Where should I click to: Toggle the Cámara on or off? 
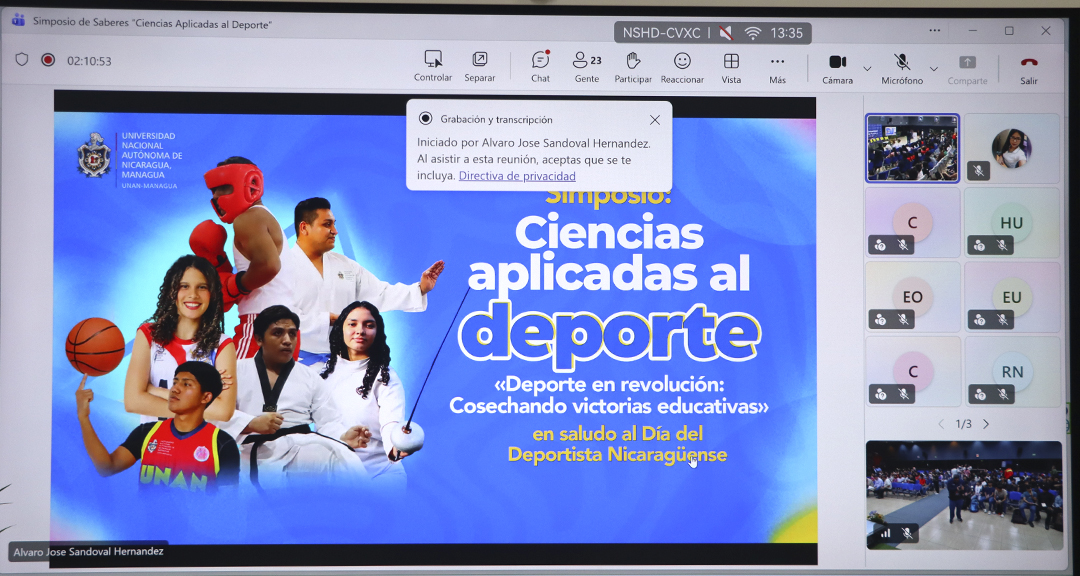pyautogui.click(x=837, y=66)
